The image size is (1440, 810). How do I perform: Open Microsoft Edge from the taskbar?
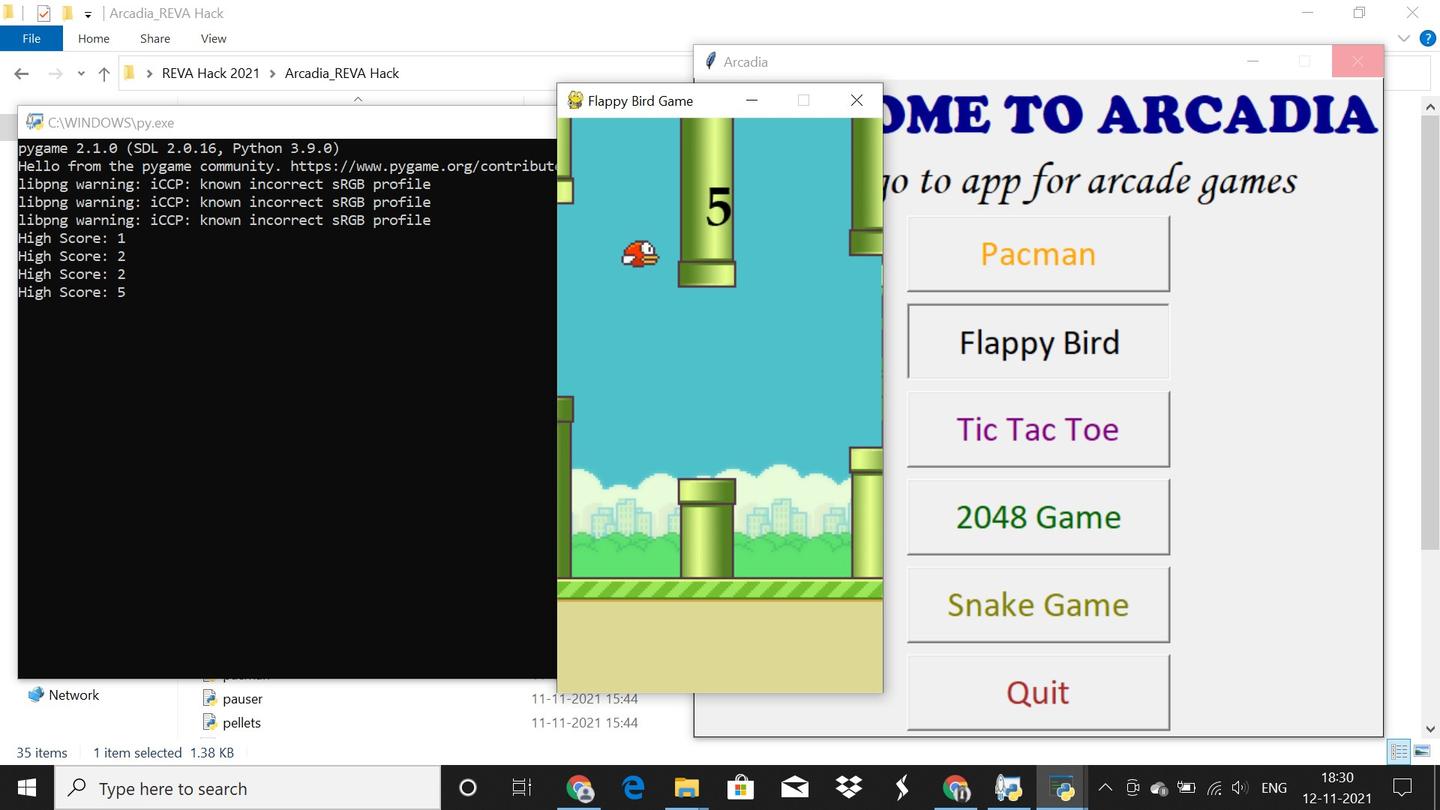(633, 788)
